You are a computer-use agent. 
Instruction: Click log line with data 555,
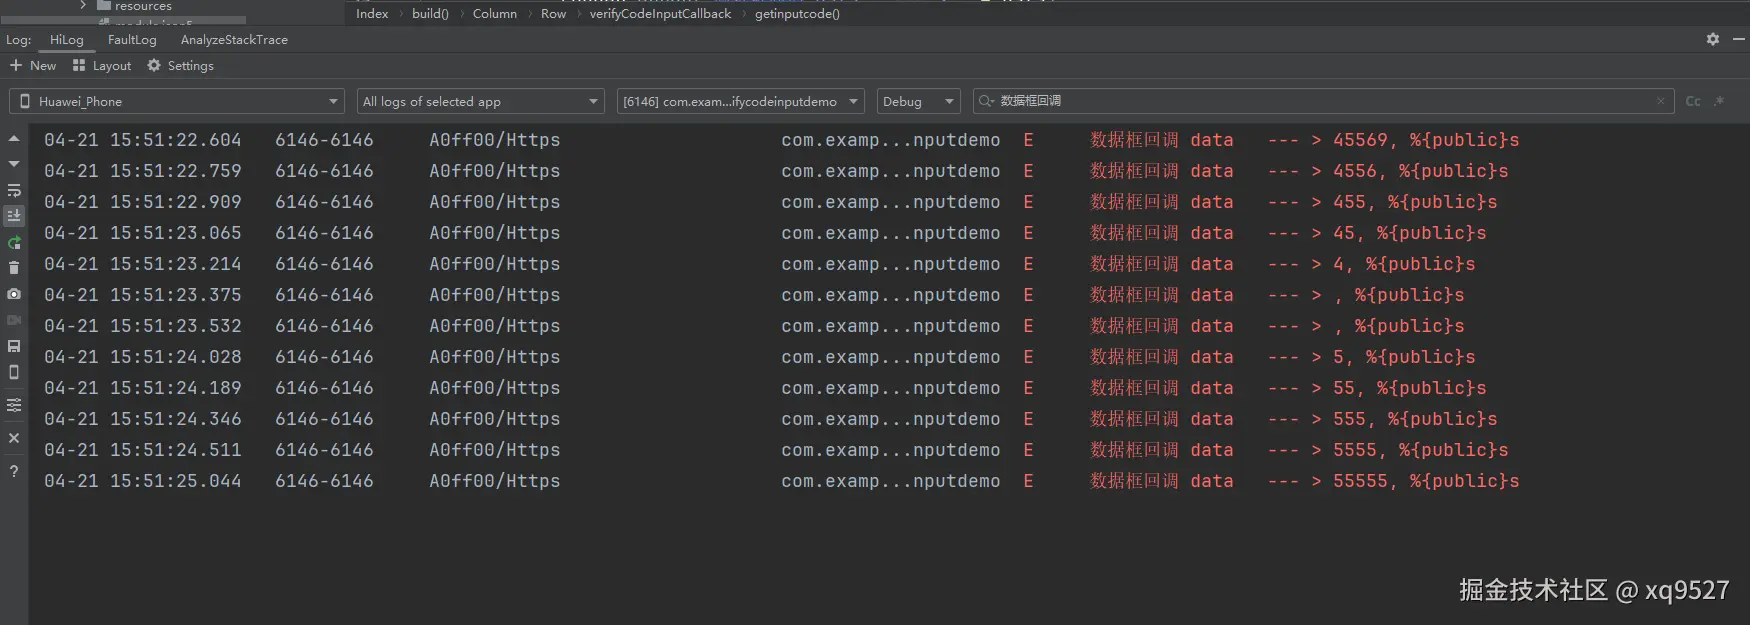pos(889,419)
